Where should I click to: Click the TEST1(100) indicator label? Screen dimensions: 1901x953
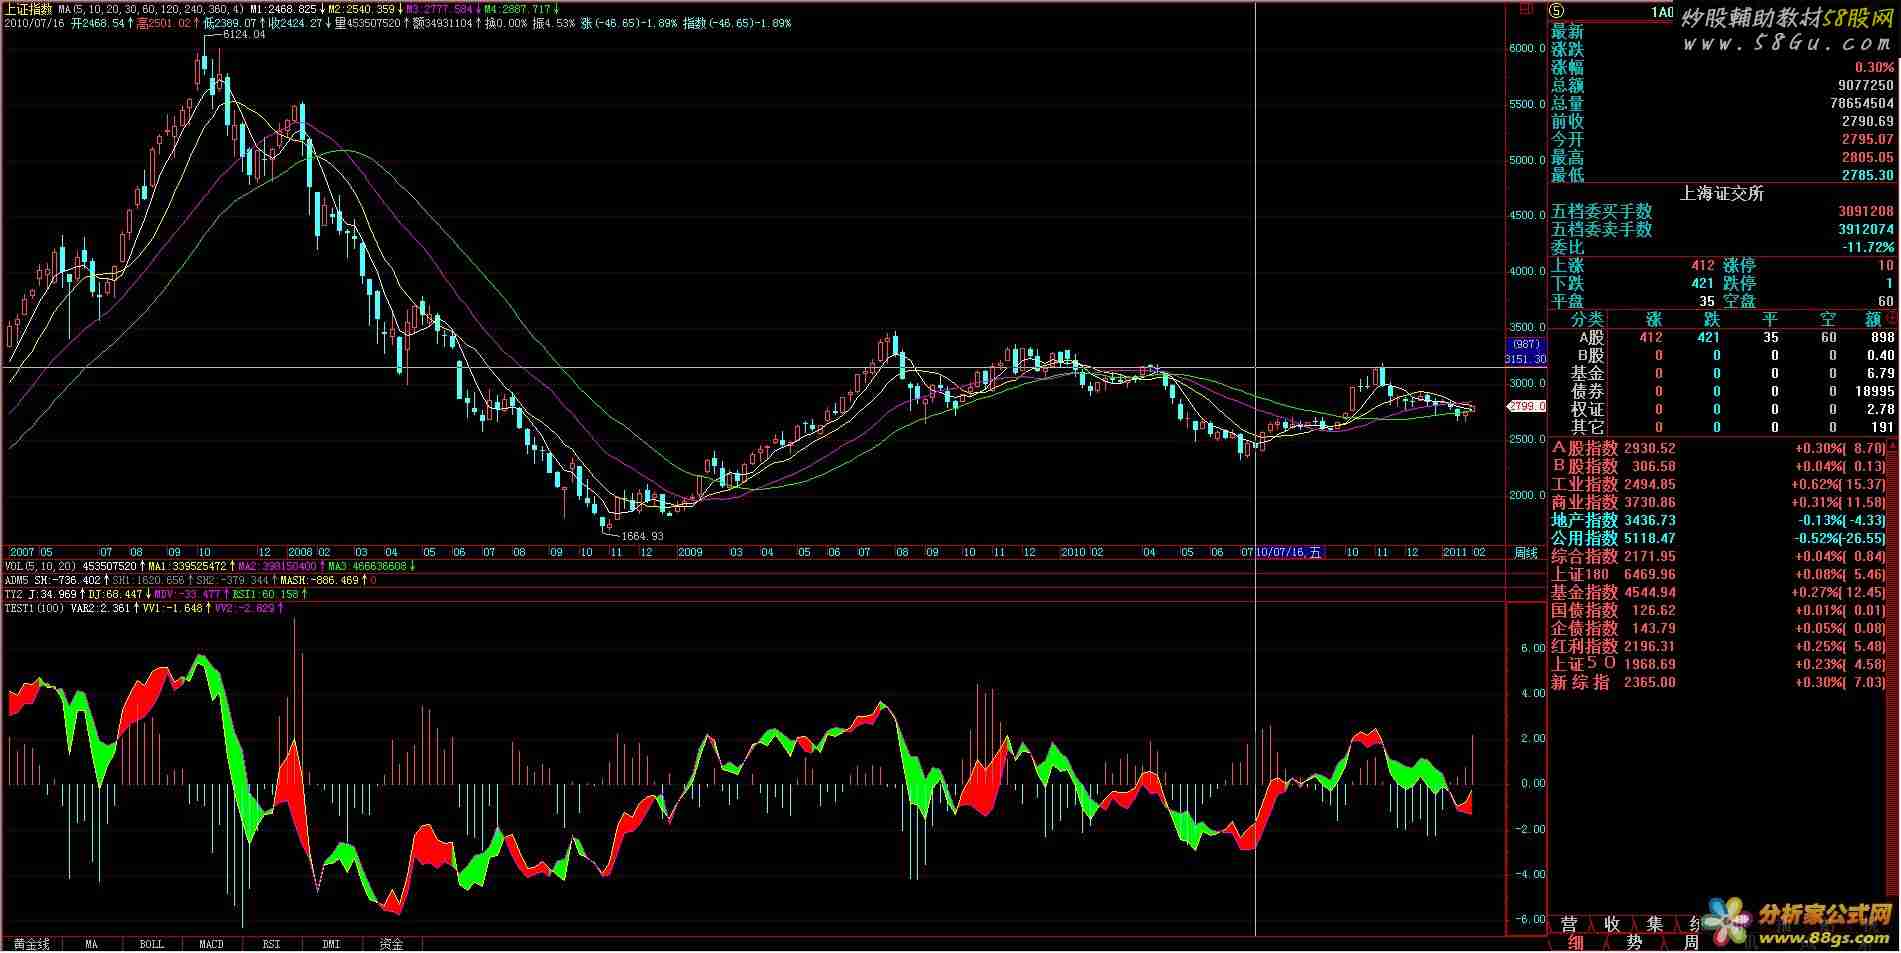tap(34, 608)
